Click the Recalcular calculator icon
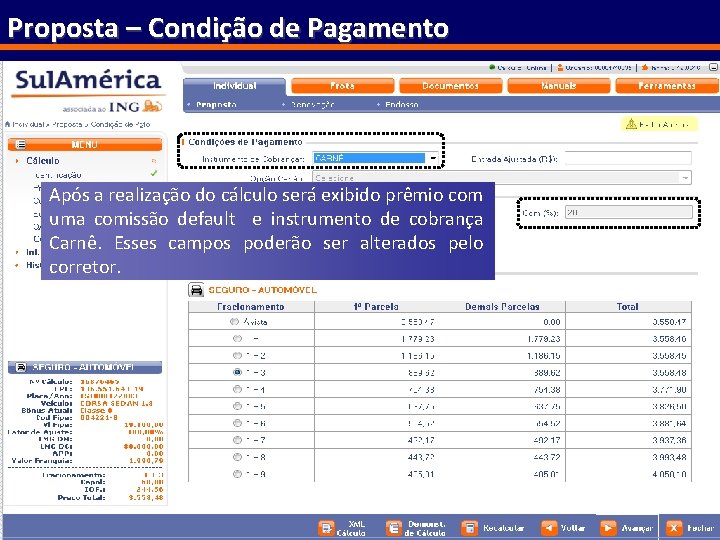 point(469,528)
